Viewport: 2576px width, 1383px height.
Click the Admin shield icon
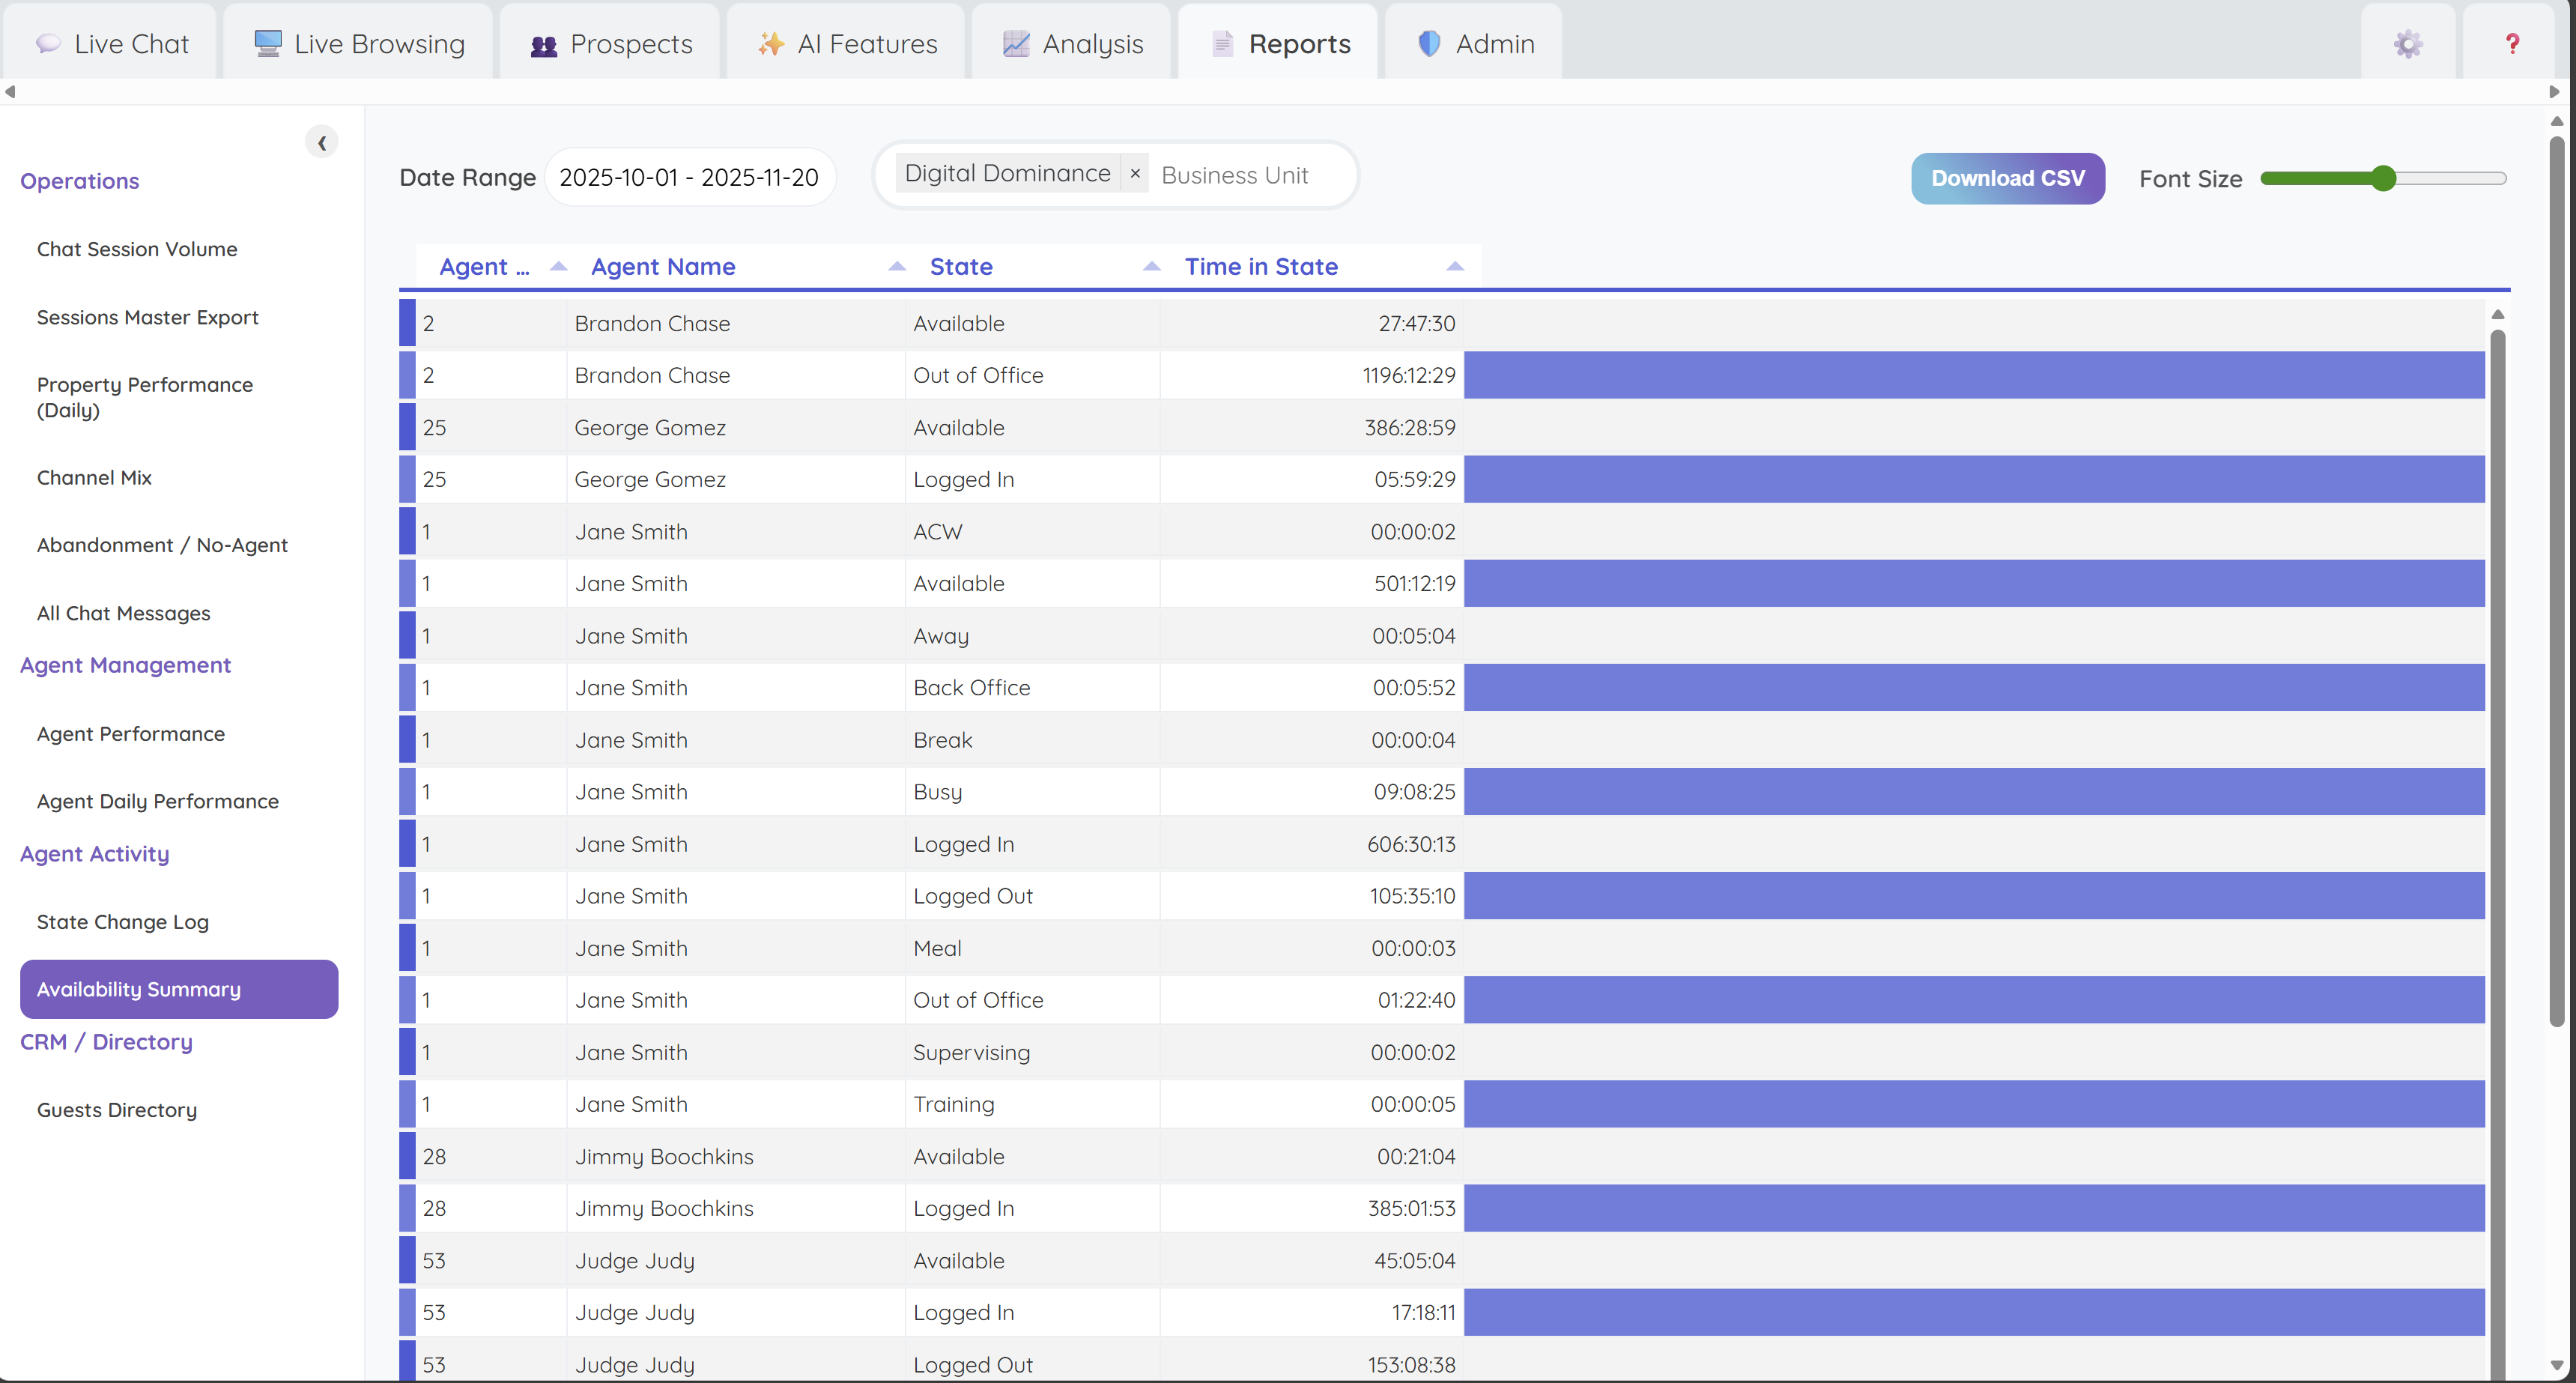pos(1429,44)
